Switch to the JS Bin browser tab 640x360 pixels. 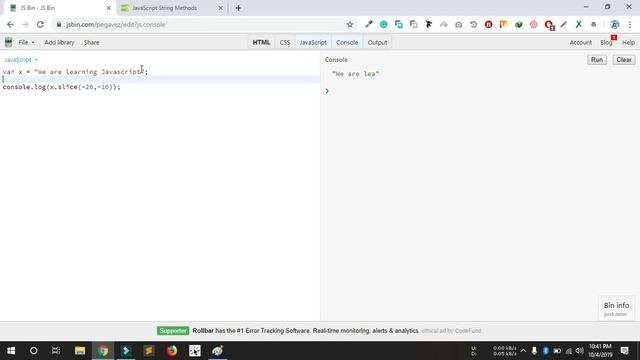click(x=59, y=8)
